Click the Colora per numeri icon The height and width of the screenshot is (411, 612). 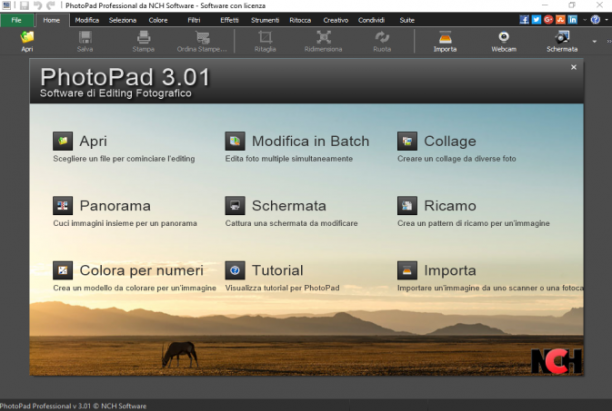pos(63,270)
